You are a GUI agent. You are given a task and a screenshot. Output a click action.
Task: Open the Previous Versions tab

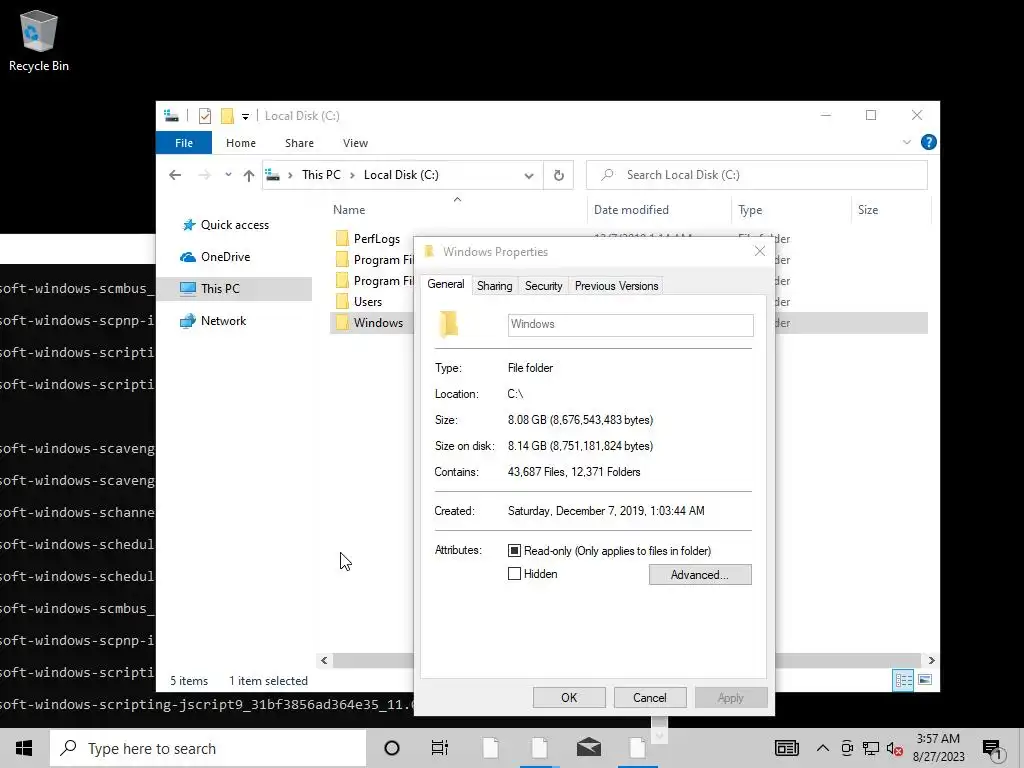[616, 286]
